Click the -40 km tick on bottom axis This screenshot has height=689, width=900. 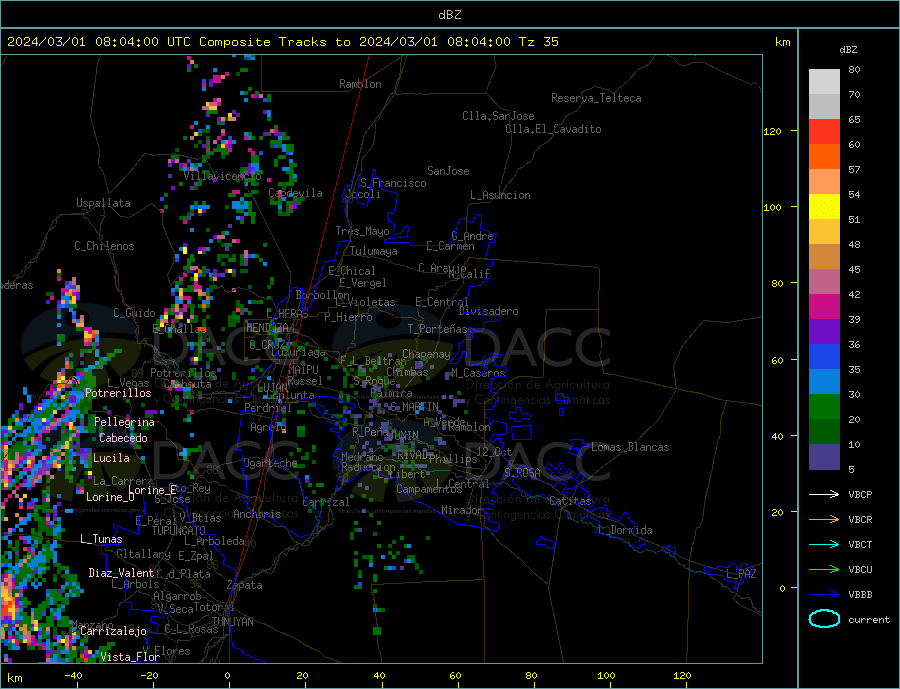73,676
